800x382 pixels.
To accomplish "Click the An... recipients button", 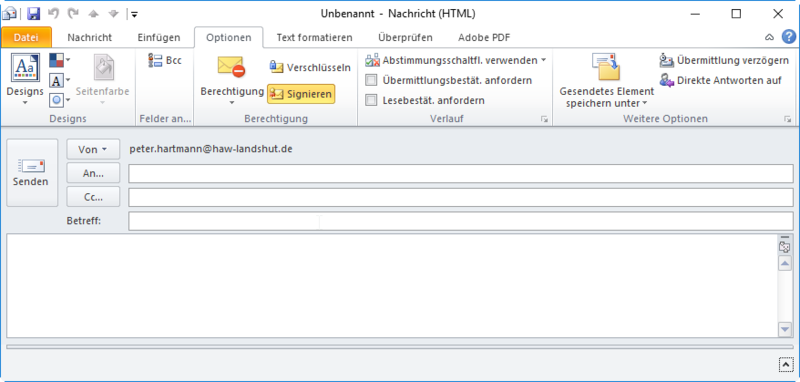I will point(93,172).
